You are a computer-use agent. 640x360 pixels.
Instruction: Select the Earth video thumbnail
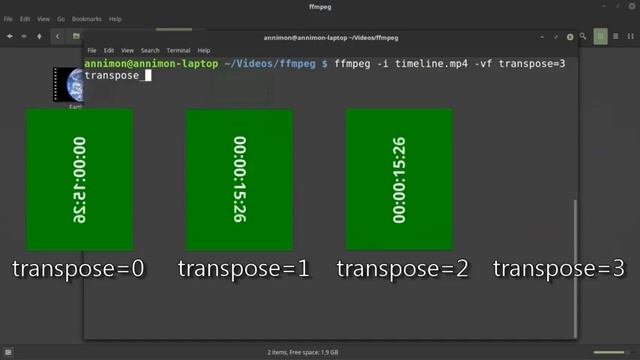69,85
